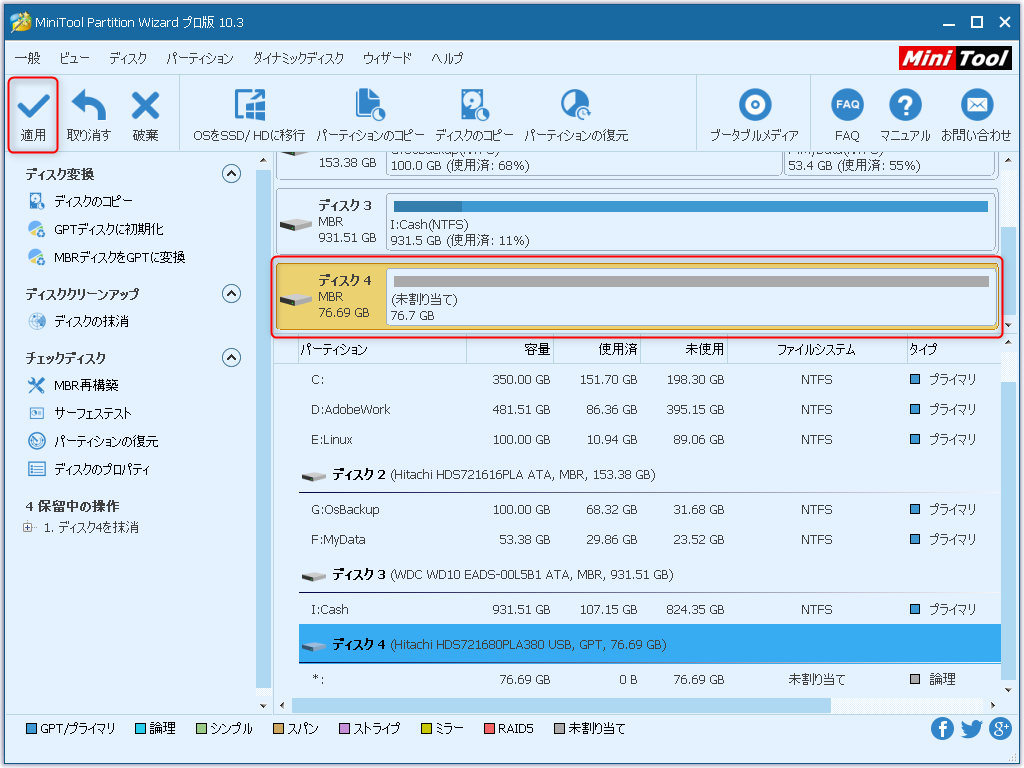Expand pending operation ディスク4を抹消
Viewport: 1024px width, 768px height.
(28, 527)
